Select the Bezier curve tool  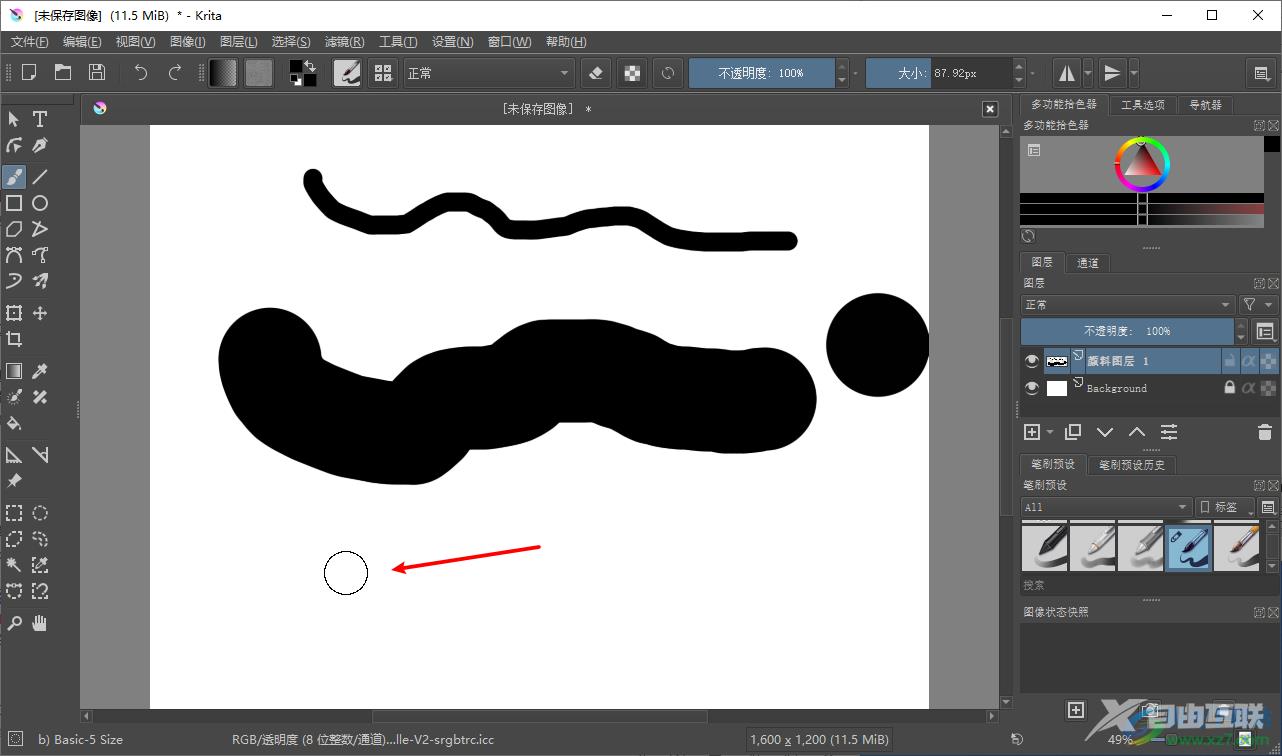tap(14, 255)
